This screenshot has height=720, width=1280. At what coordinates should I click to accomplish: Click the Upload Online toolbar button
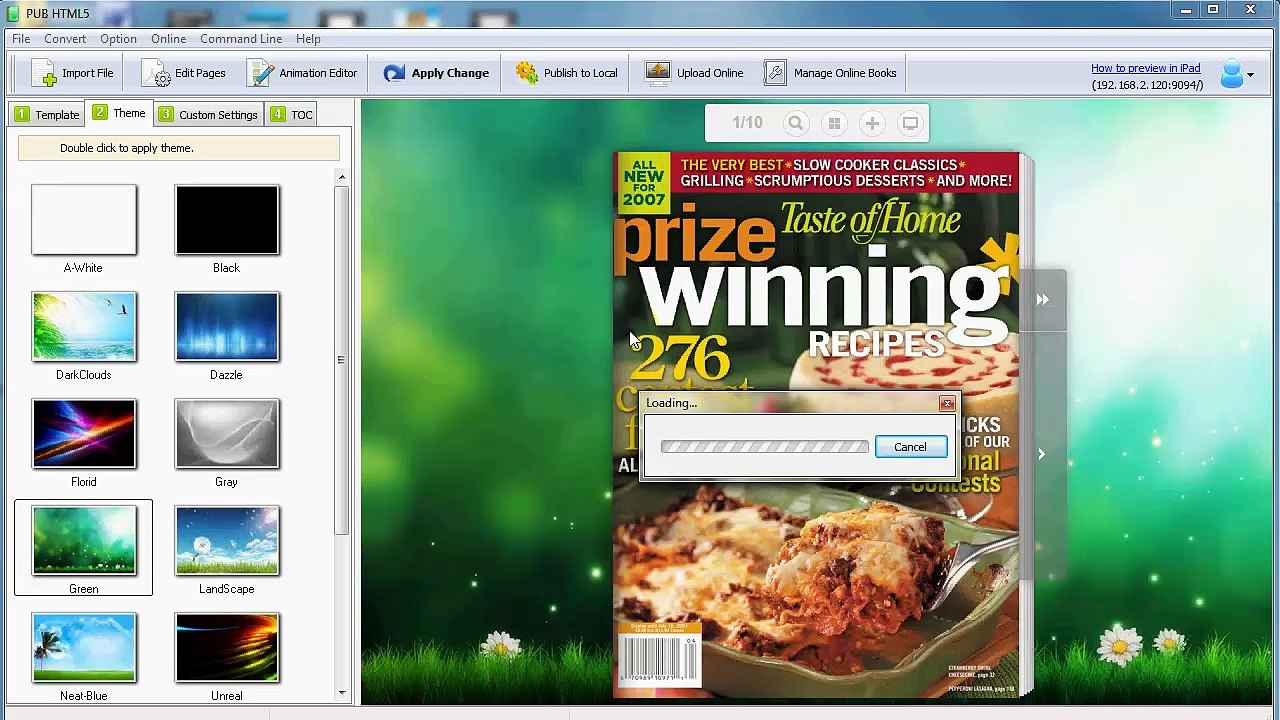coord(695,73)
